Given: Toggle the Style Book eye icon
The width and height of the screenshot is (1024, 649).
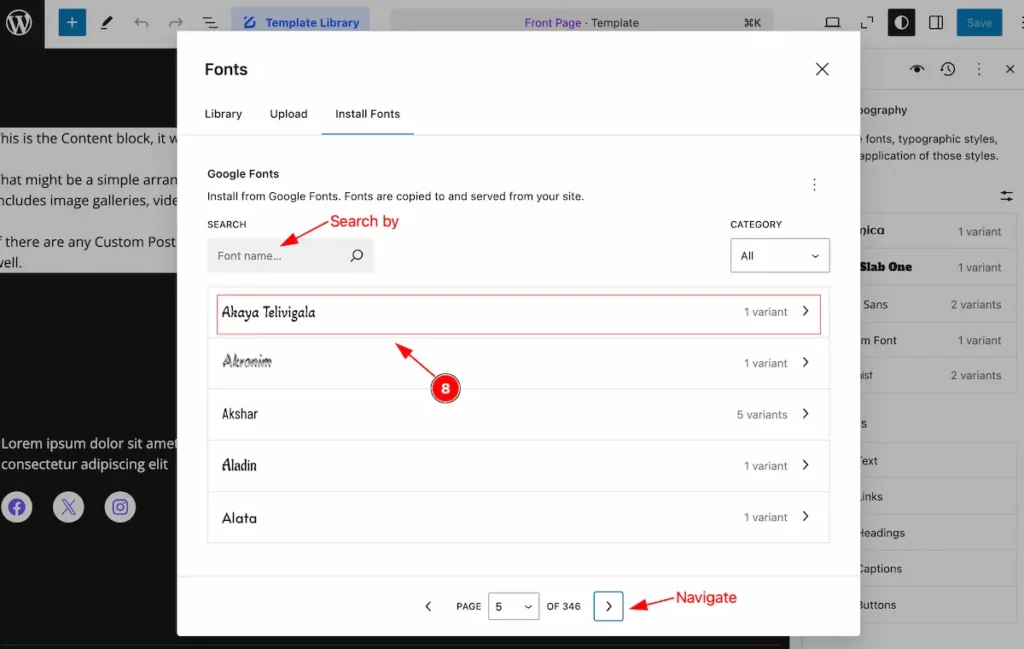Looking at the screenshot, I should [x=917, y=69].
